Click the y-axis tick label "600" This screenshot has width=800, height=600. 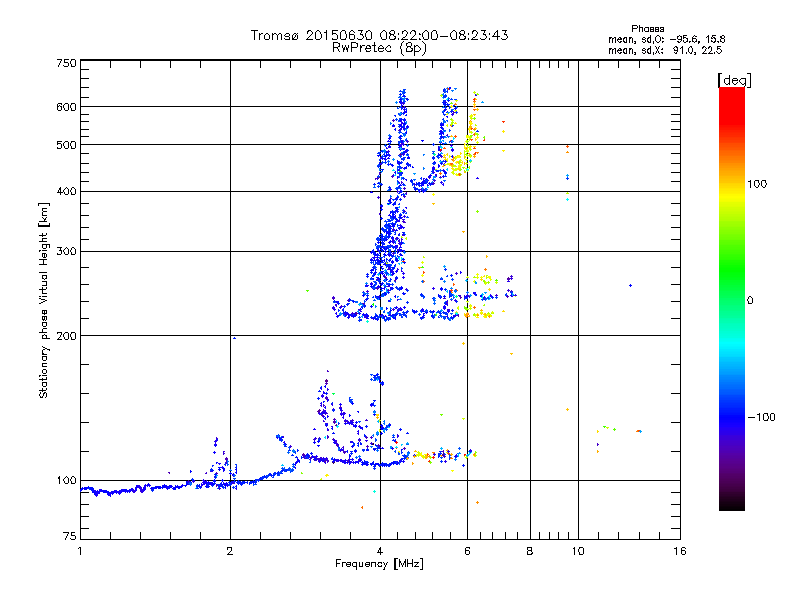(66, 107)
